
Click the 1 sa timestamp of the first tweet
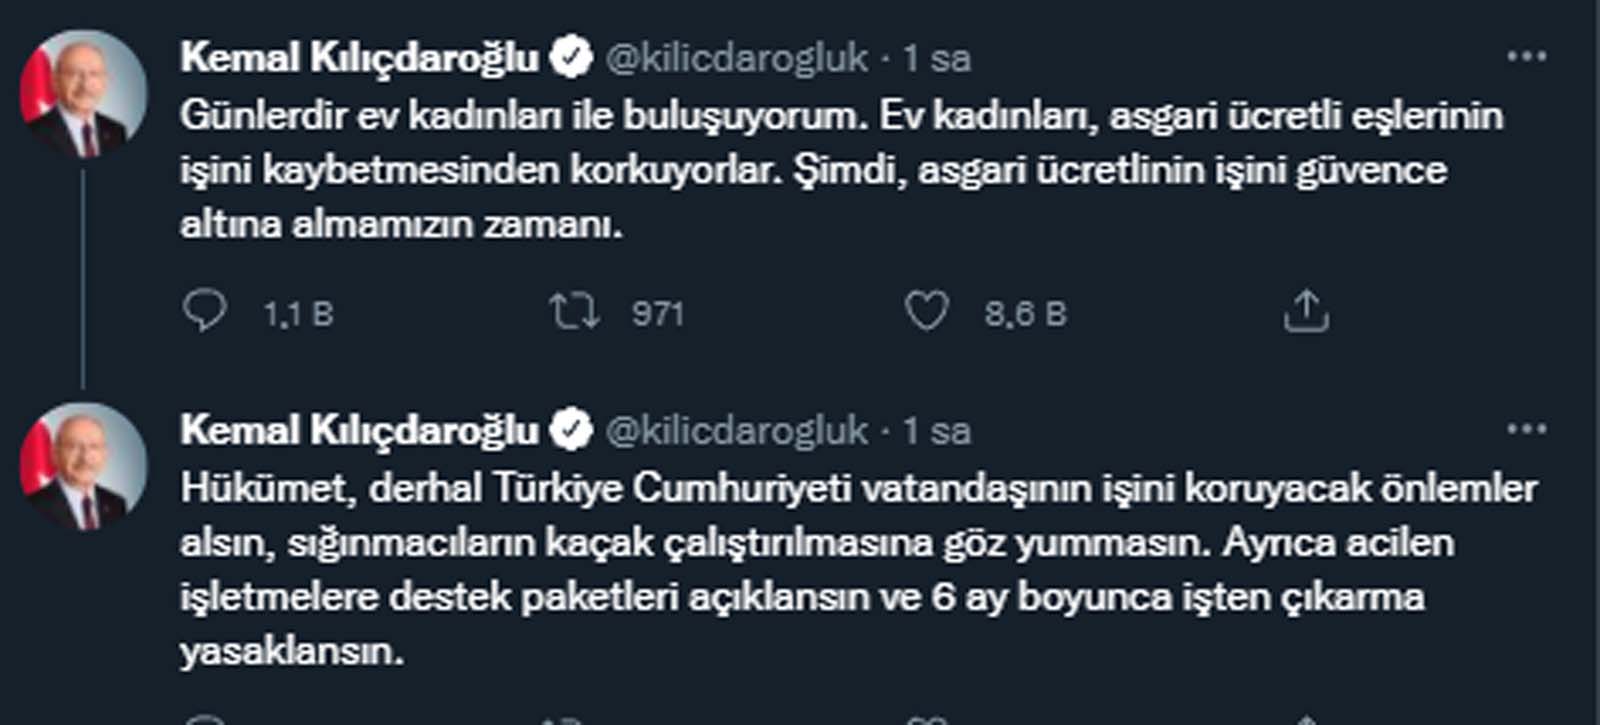[x=938, y=57]
